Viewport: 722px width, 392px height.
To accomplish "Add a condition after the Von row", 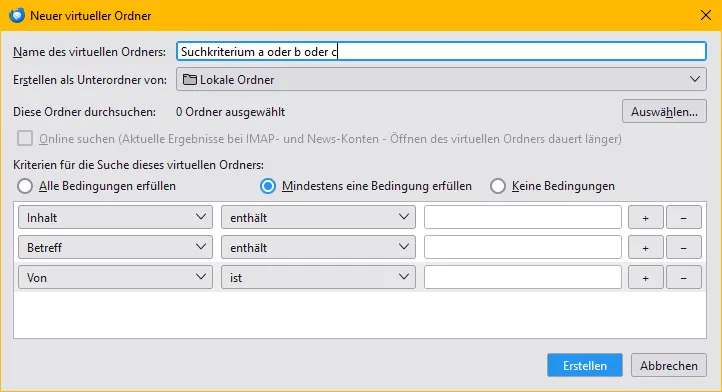I will point(646,277).
